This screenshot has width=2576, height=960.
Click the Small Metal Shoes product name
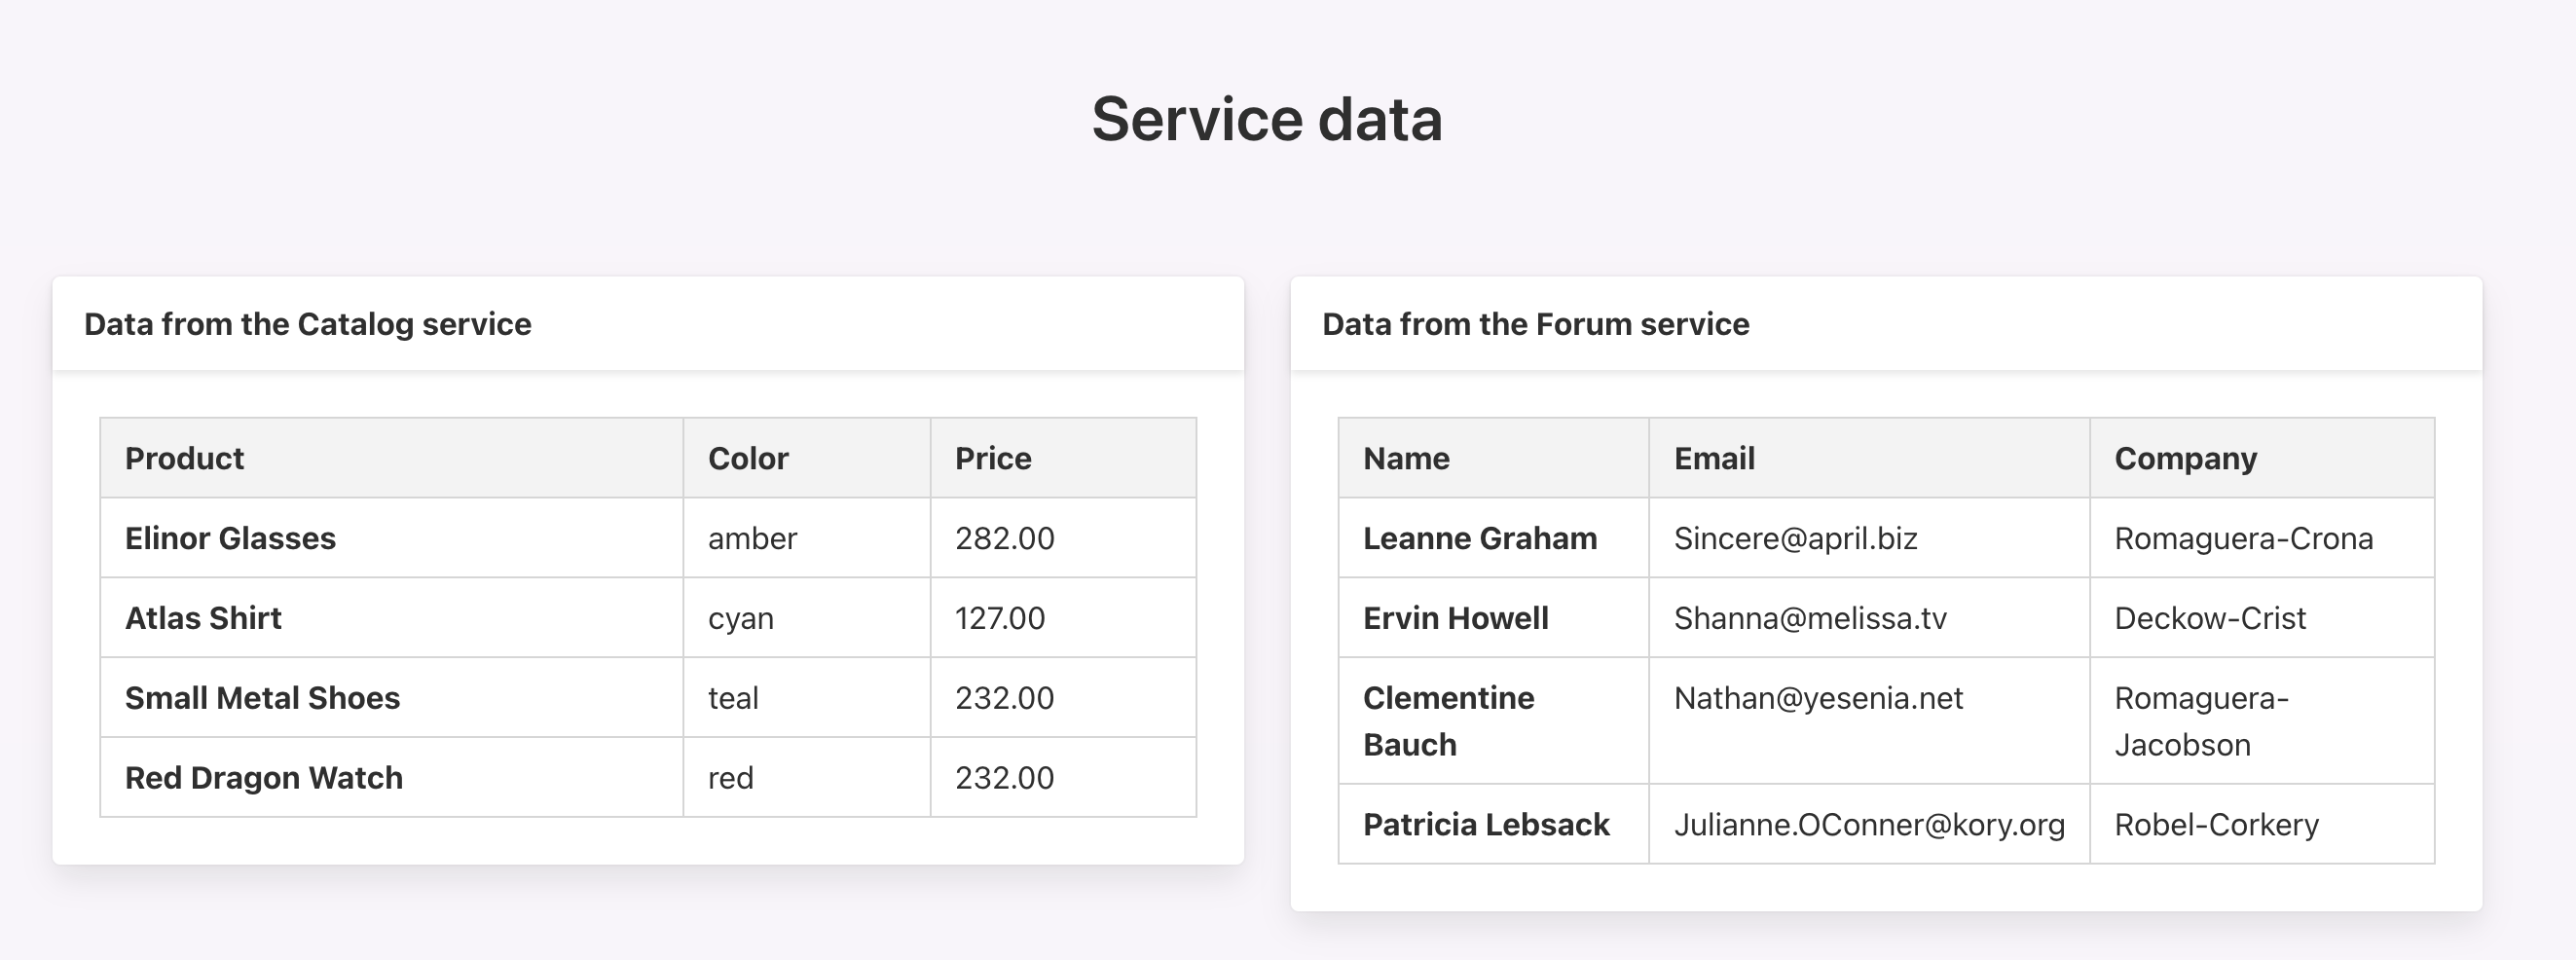pyautogui.click(x=262, y=698)
